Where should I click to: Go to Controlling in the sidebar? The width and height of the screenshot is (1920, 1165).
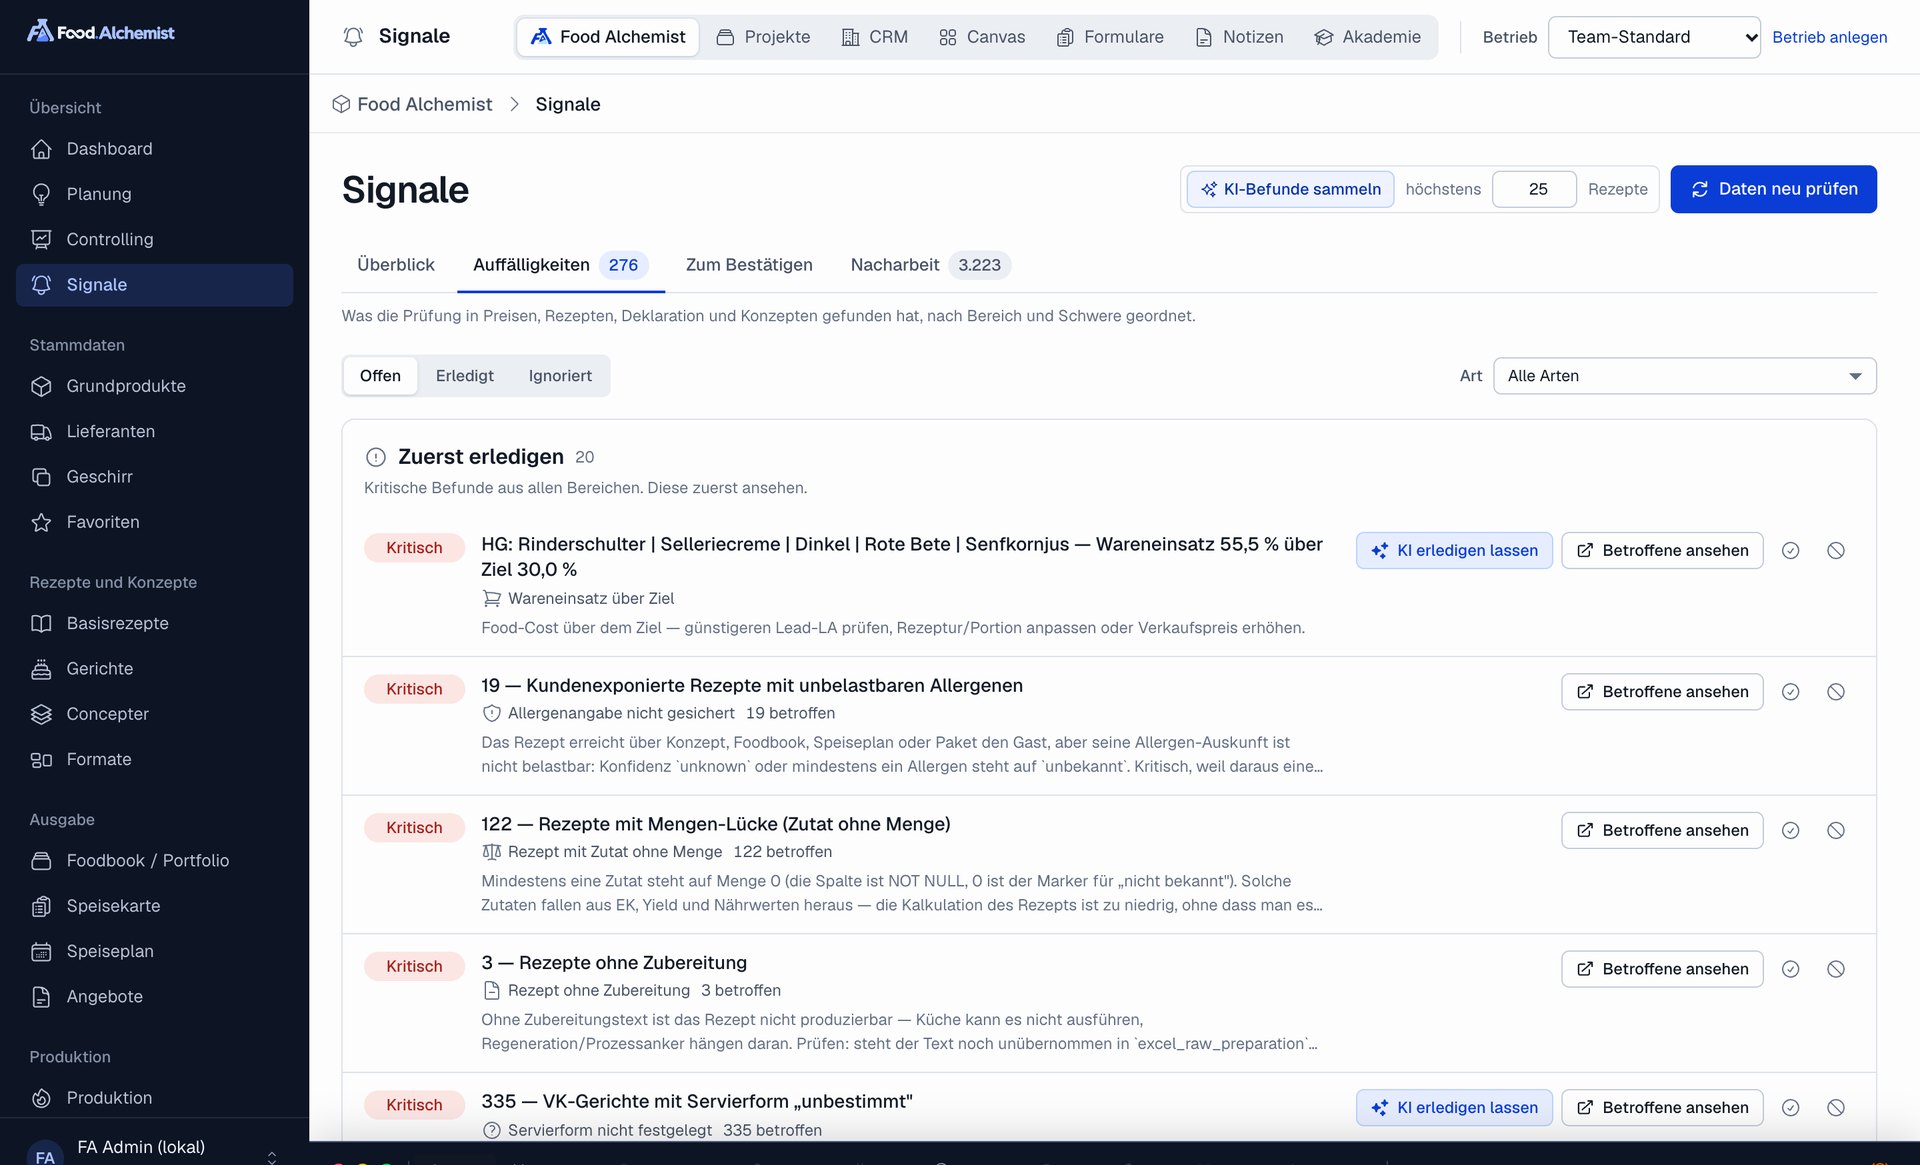[x=154, y=239]
